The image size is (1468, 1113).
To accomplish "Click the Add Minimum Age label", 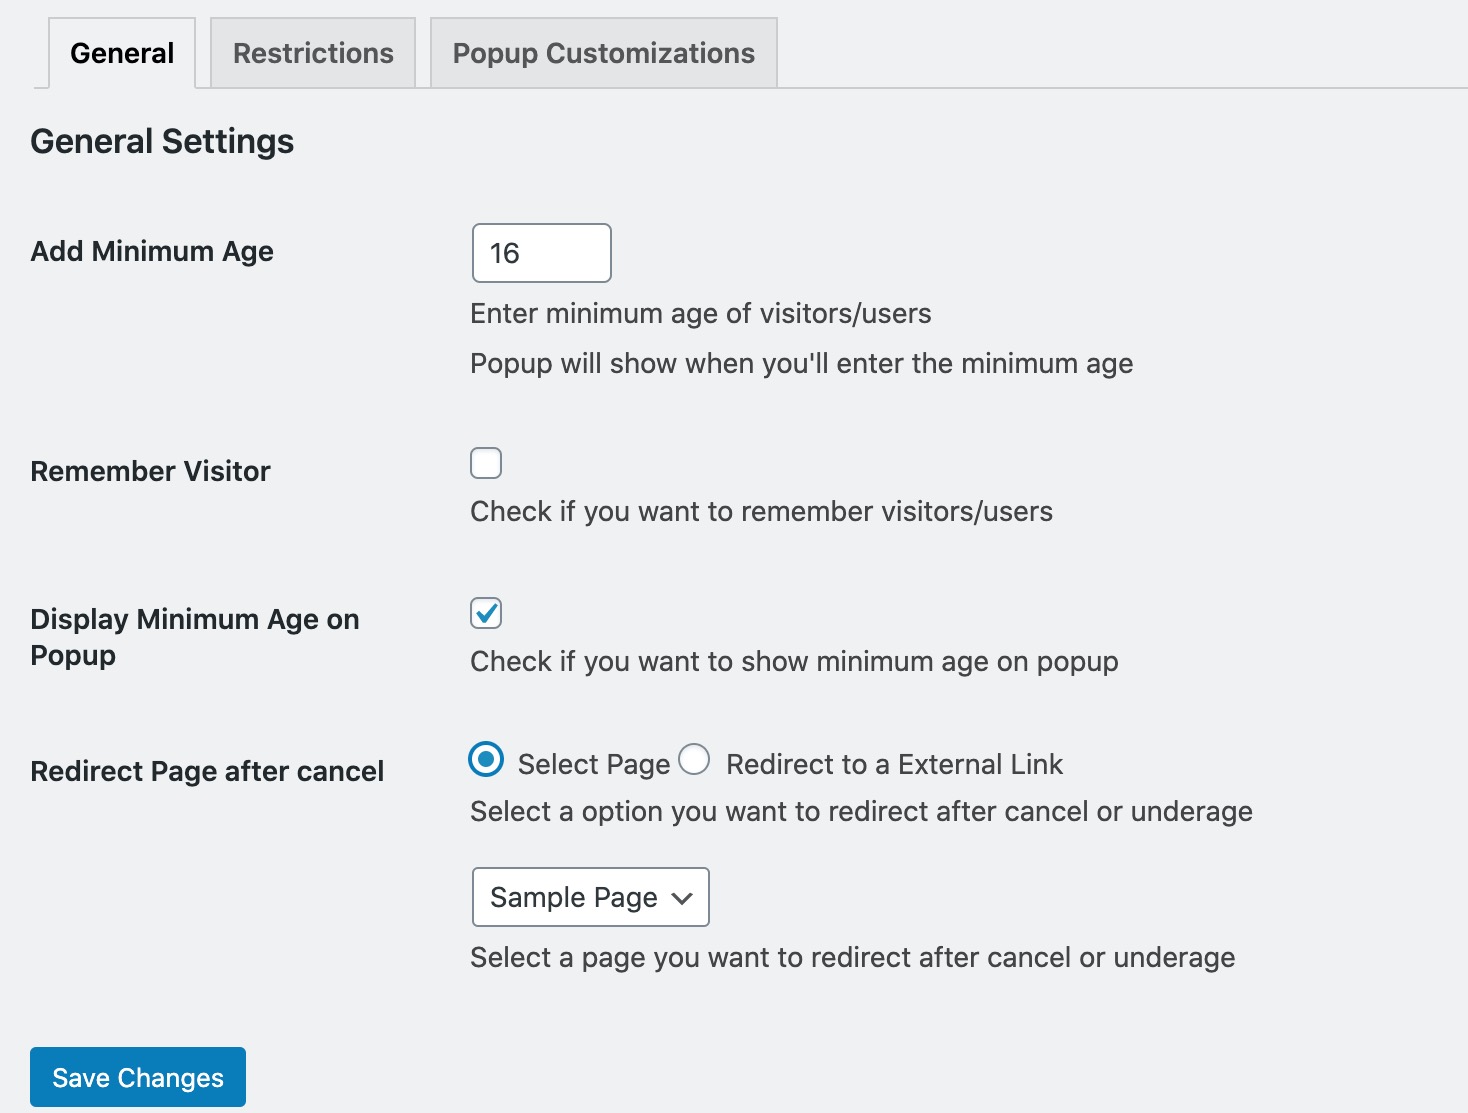I will click(x=151, y=251).
